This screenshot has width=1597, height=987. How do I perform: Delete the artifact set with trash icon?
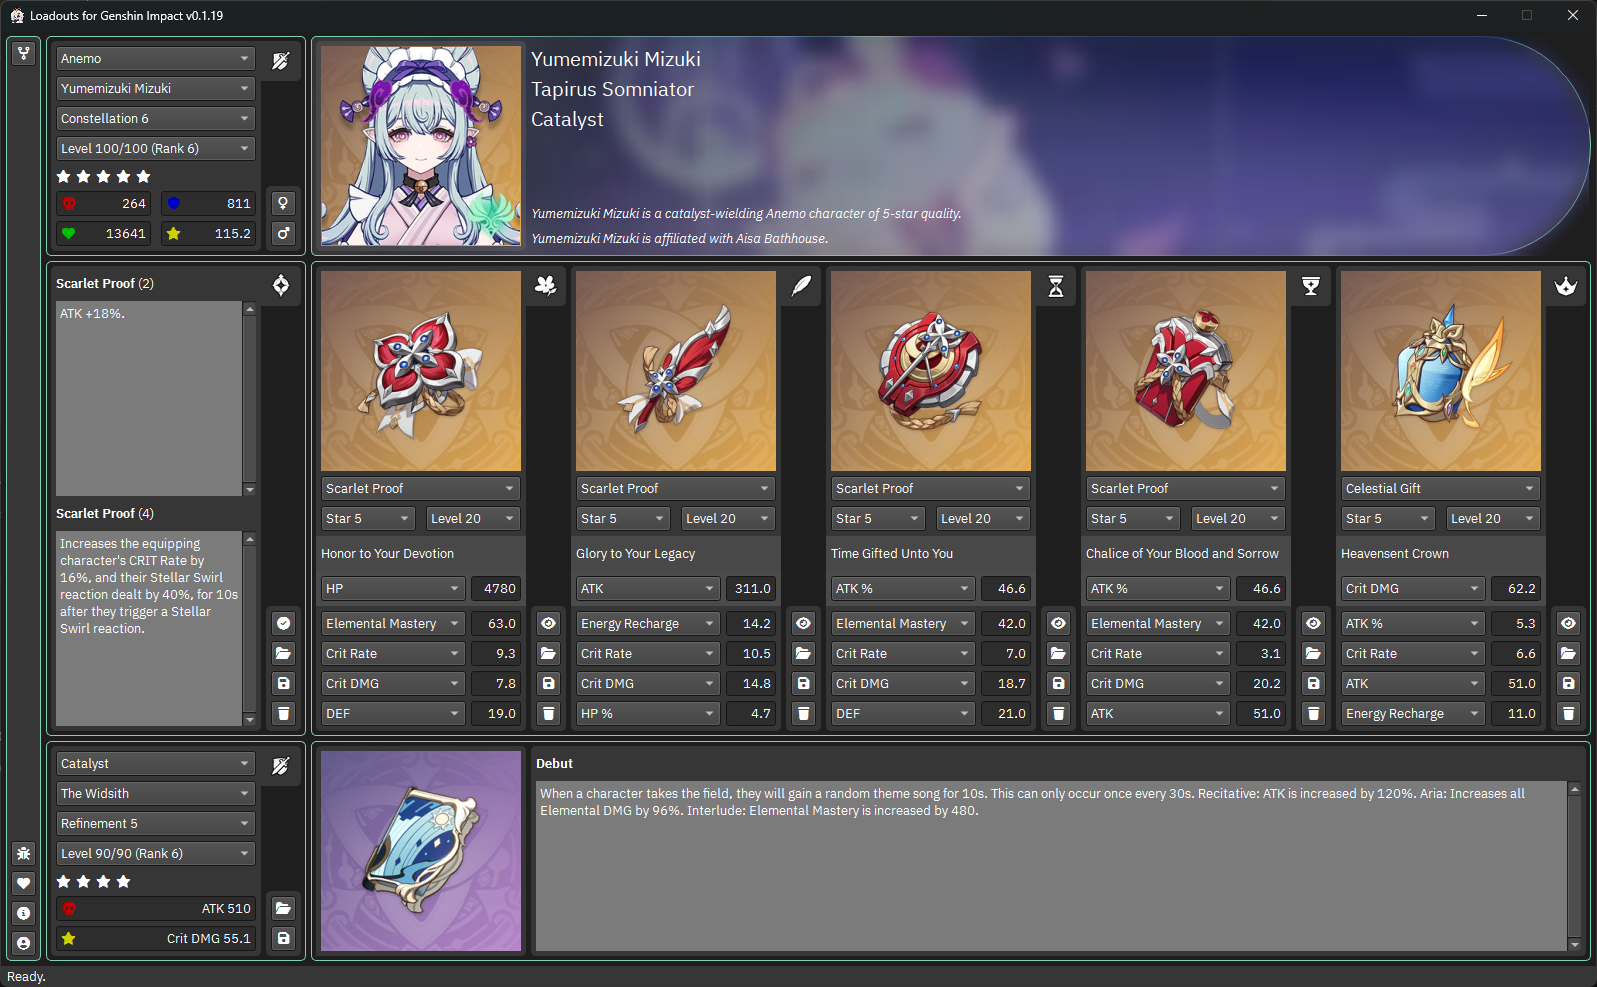pos(284,713)
